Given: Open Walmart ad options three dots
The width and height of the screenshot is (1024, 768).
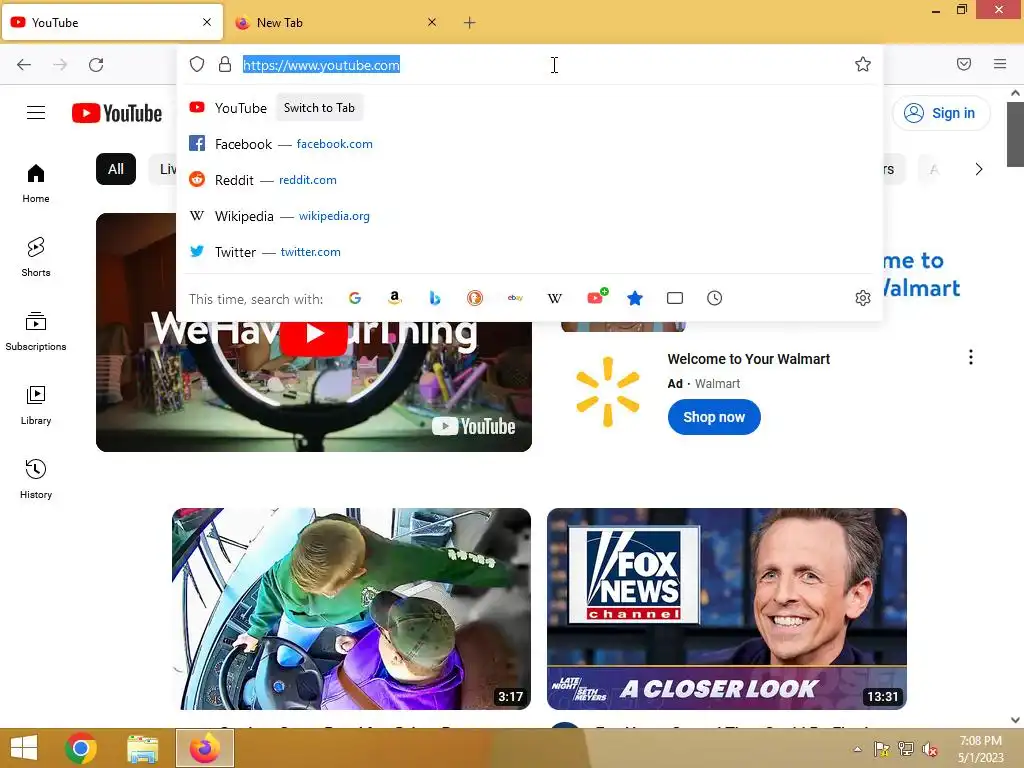Looking at the screenshot, I should (971, 357).
